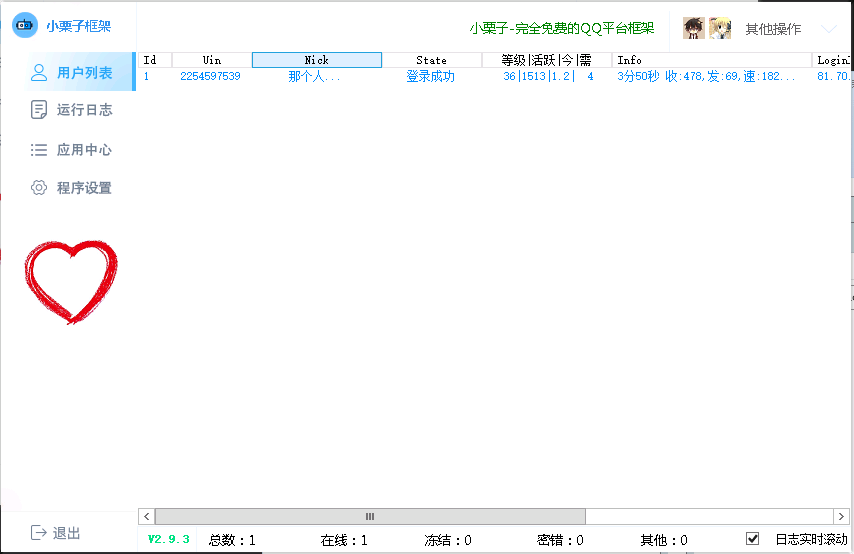
Task: Sort by Uin column header
Action: coord(212,60)
